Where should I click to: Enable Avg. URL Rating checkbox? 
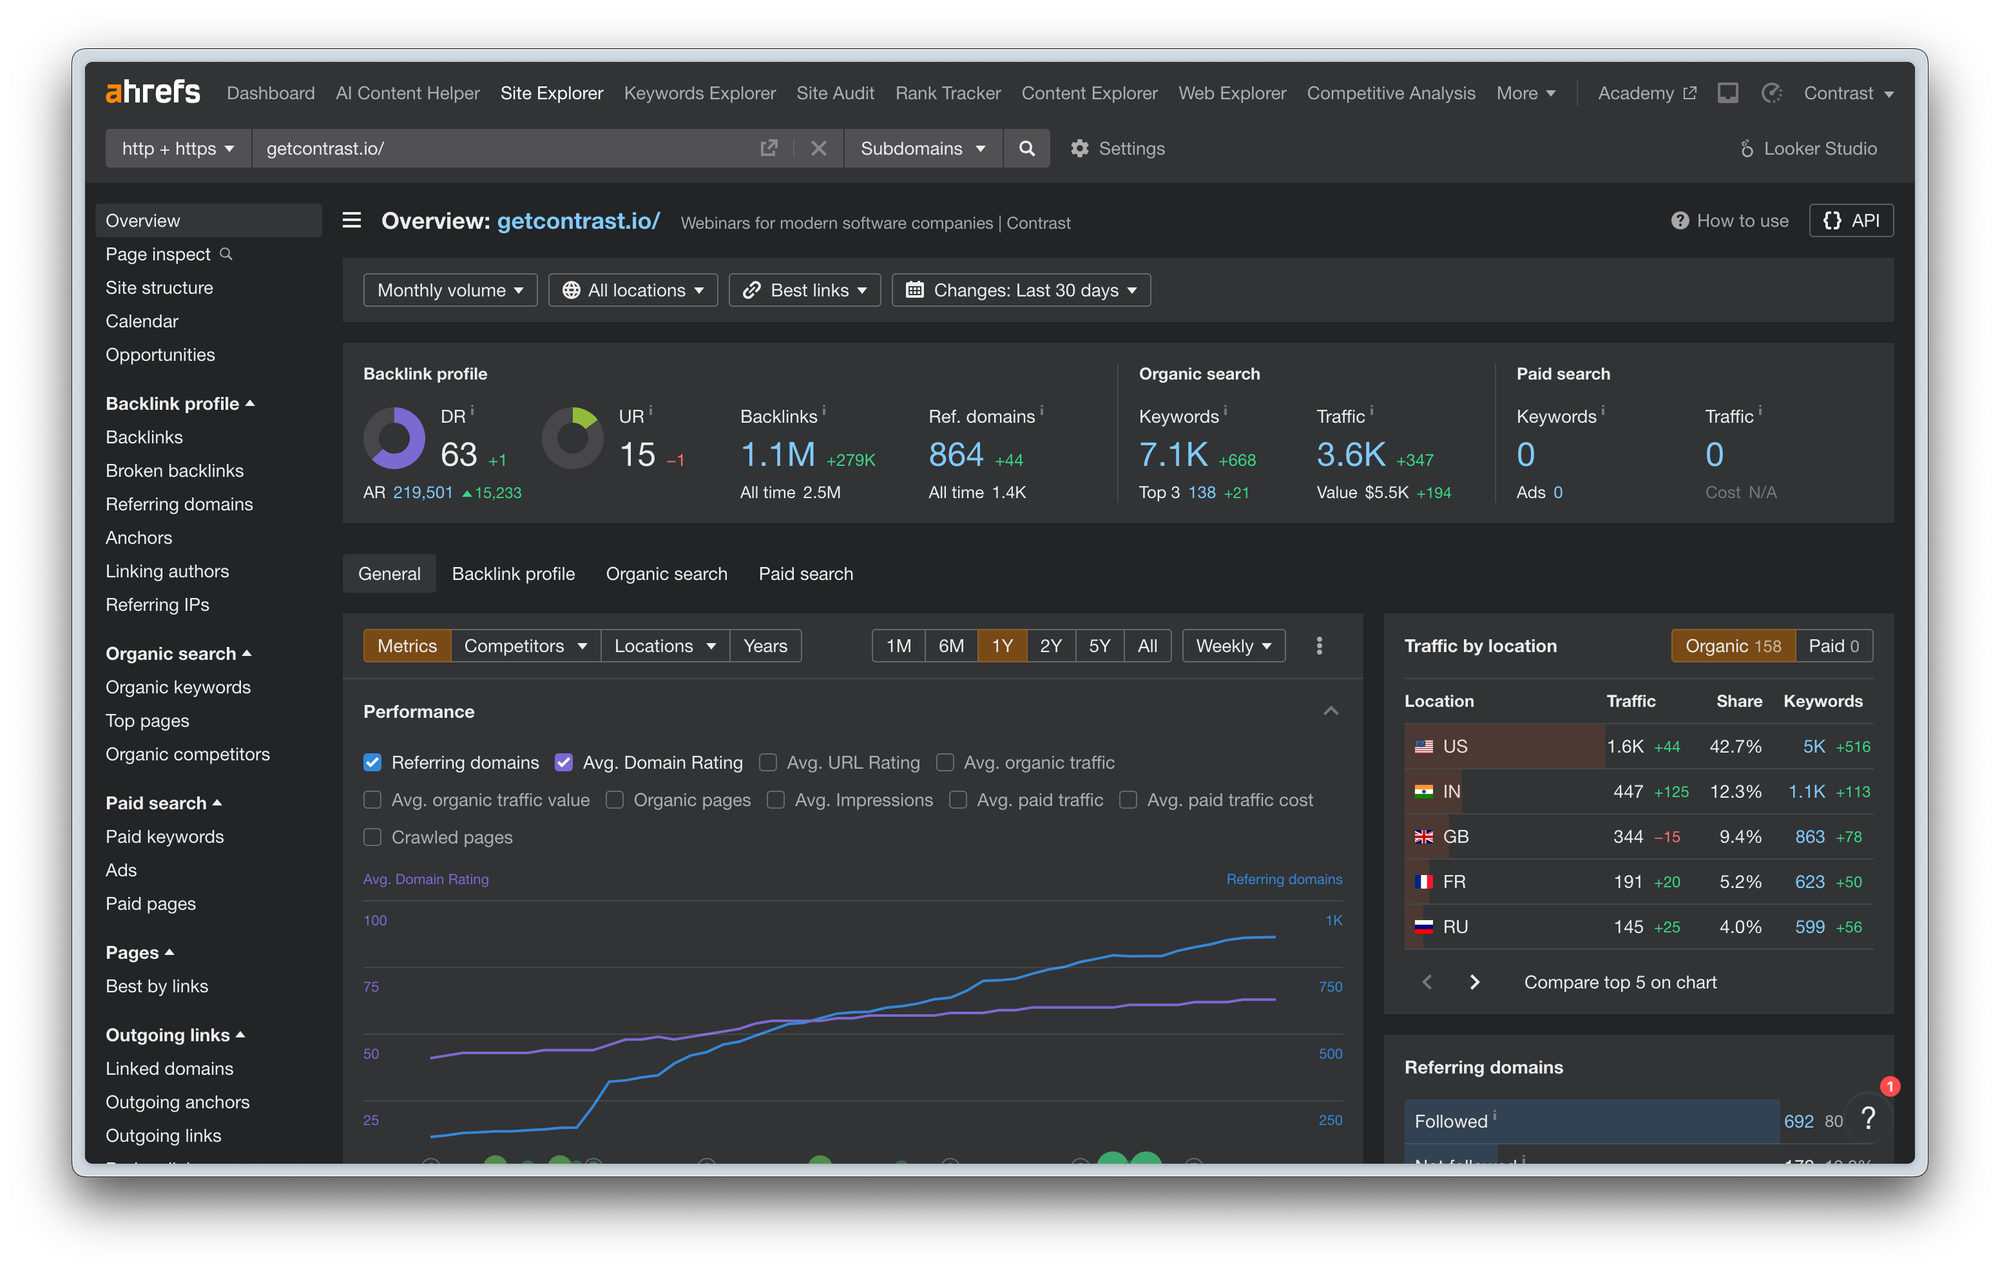(x=768, y=762)
